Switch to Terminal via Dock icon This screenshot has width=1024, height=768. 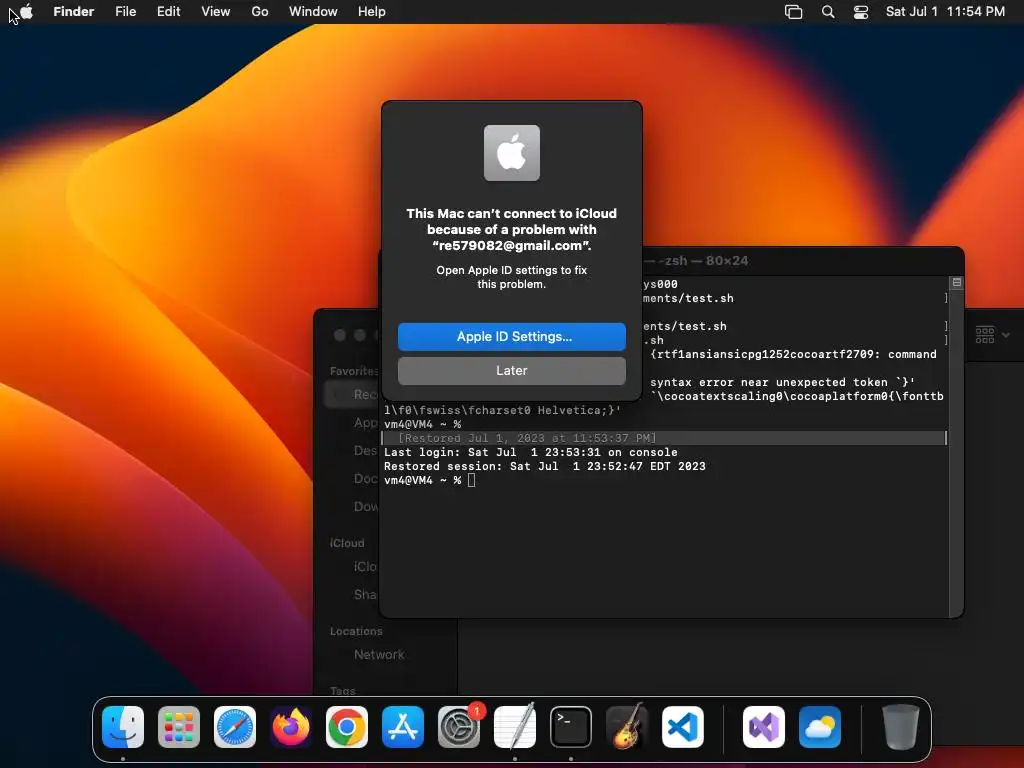(571, 727)
